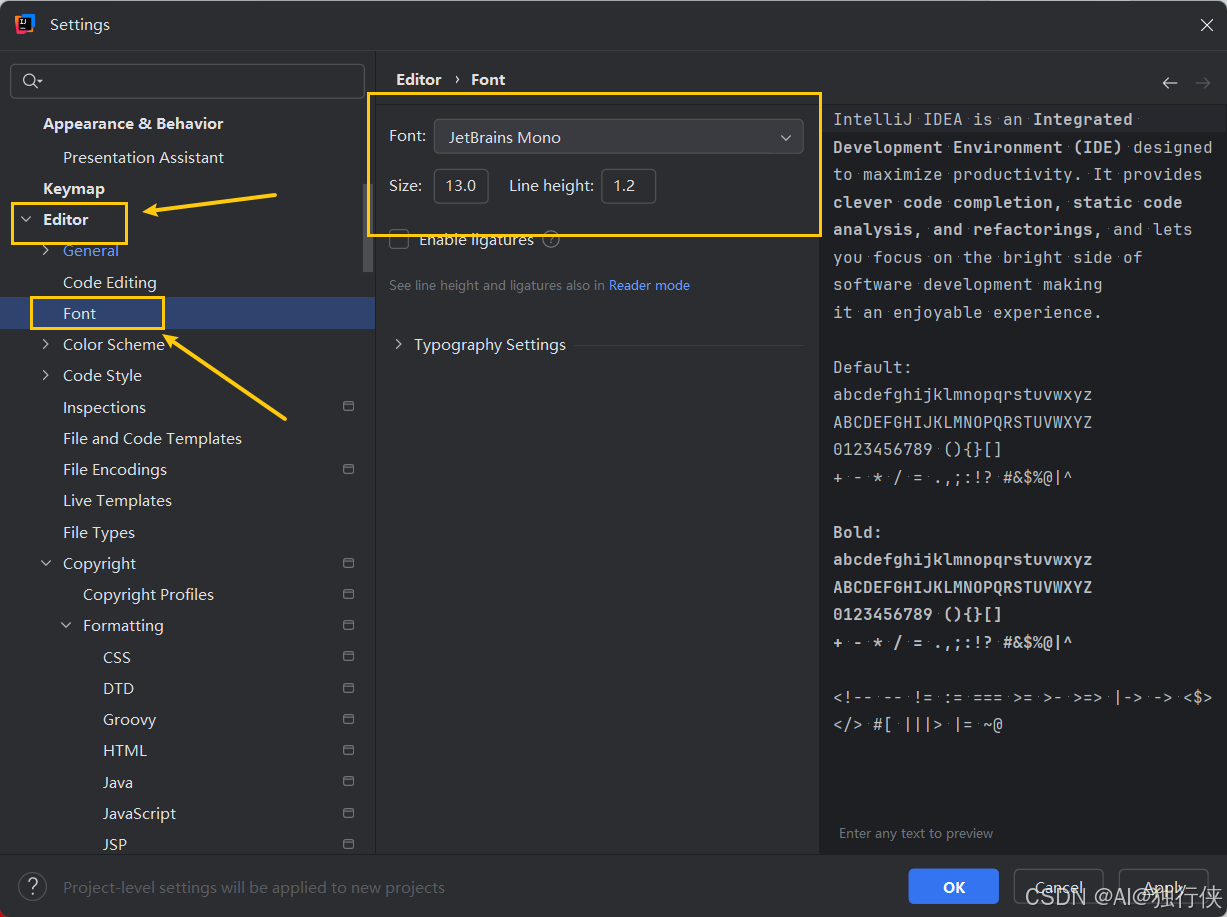
Task: Click the settings tree scrollbar
Action: (368, 227)
